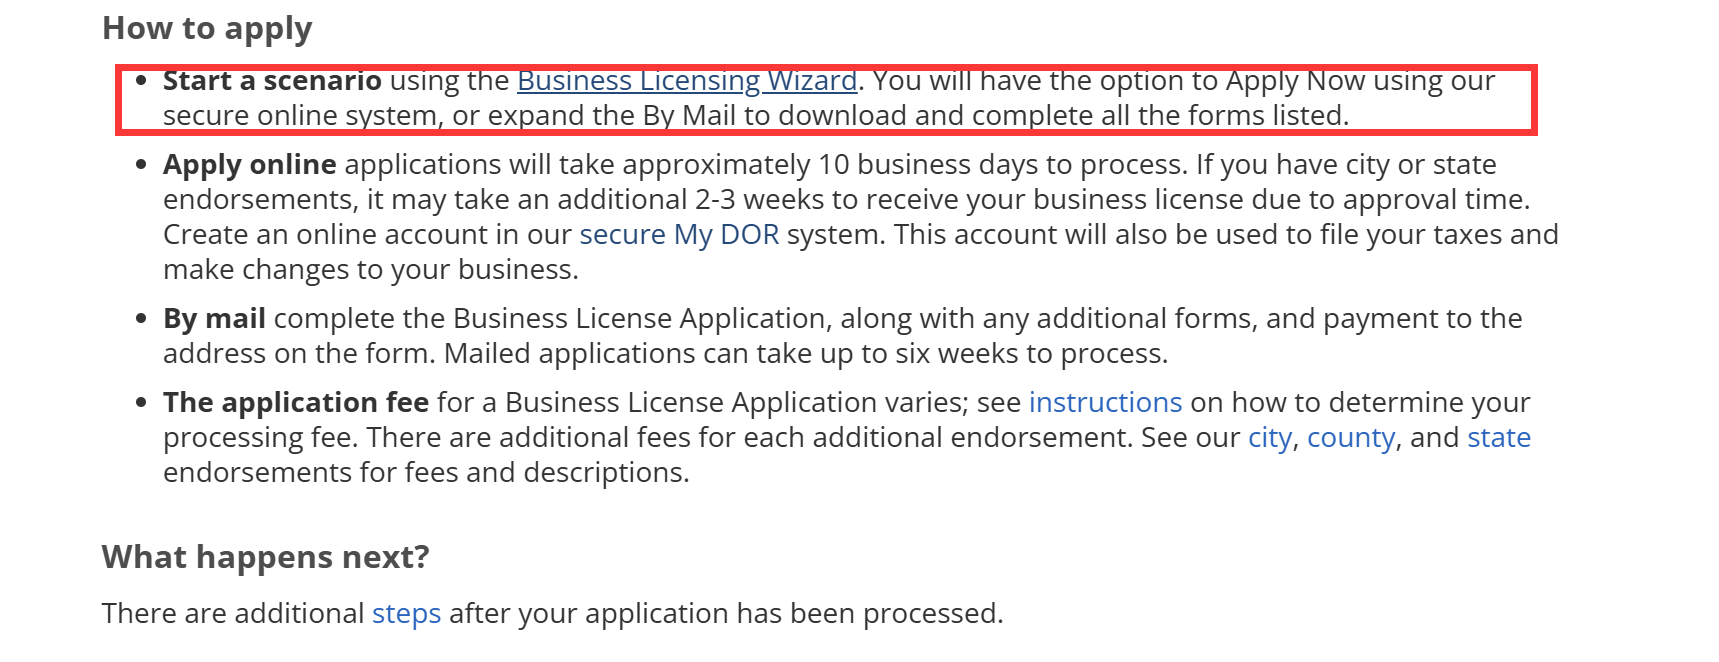Click the What happens next? heading
The image size is (1719, 662).
(x=265, y=557)
